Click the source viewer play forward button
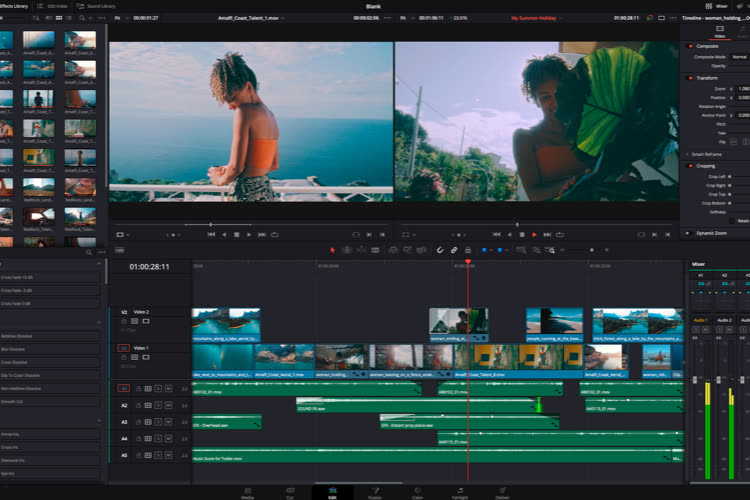750x500 pixels. (249, 234)
